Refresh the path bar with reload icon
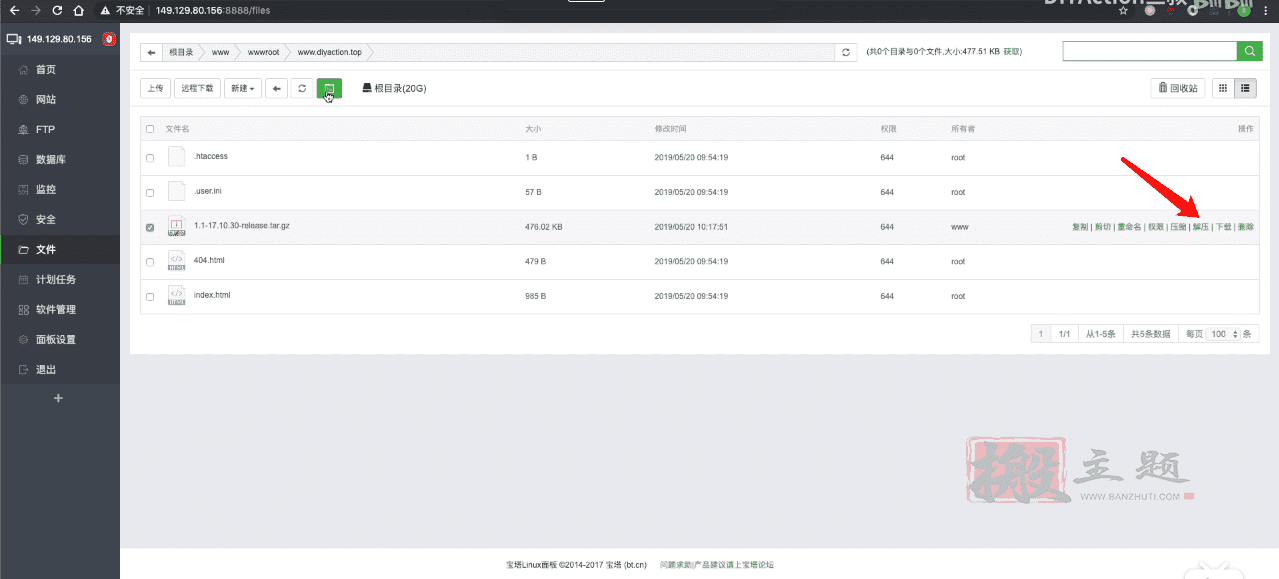The height and width of the screenshot is (579, 1279). [x=846, y=52]
